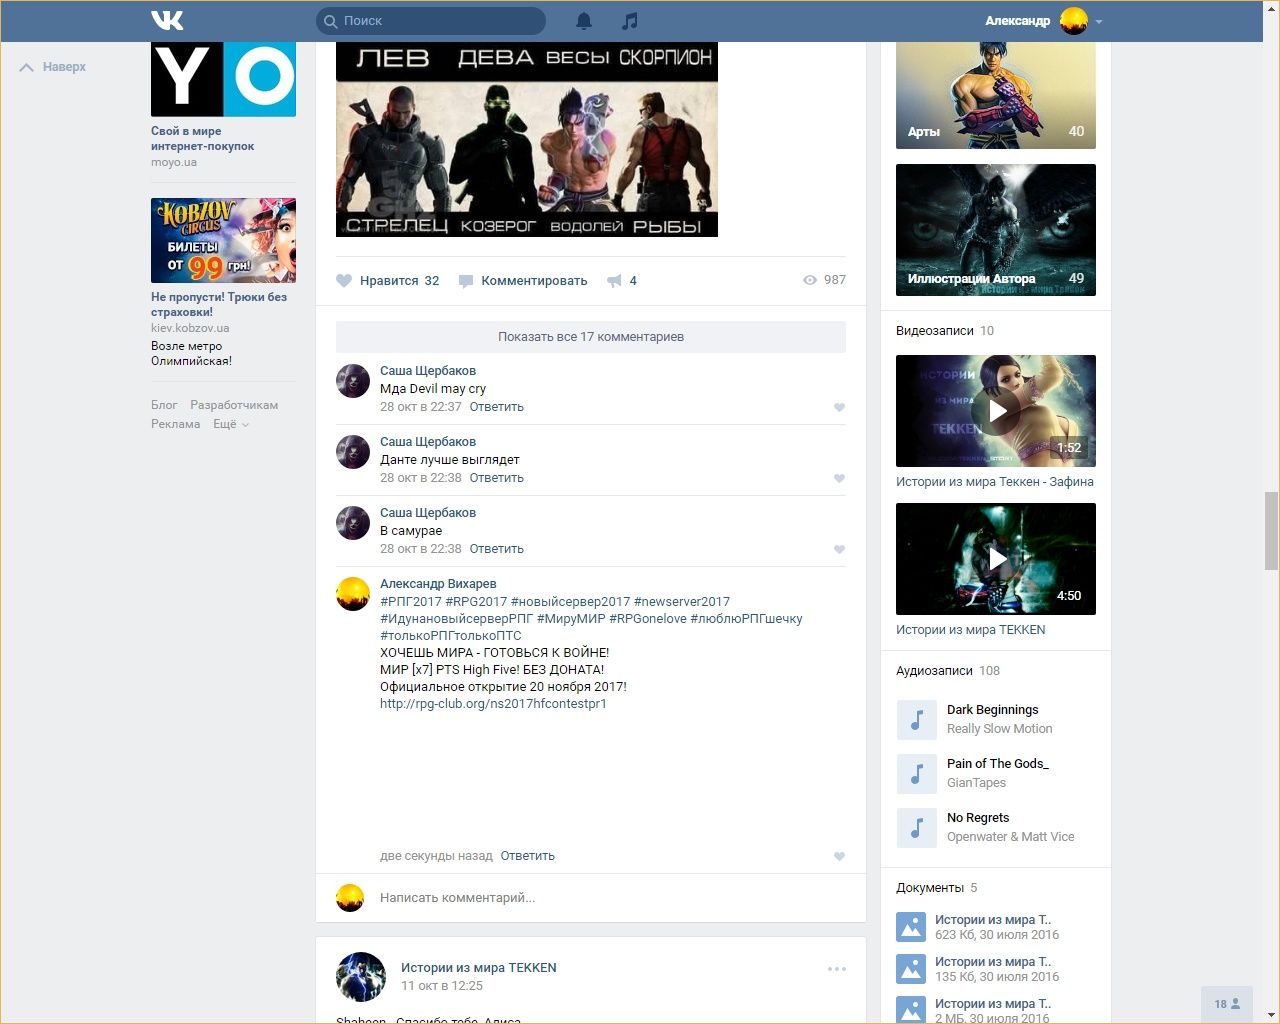Open the Kobzov Circus ad banner
Viewport: 1280px width, 1024px height.
click(223, 240)
